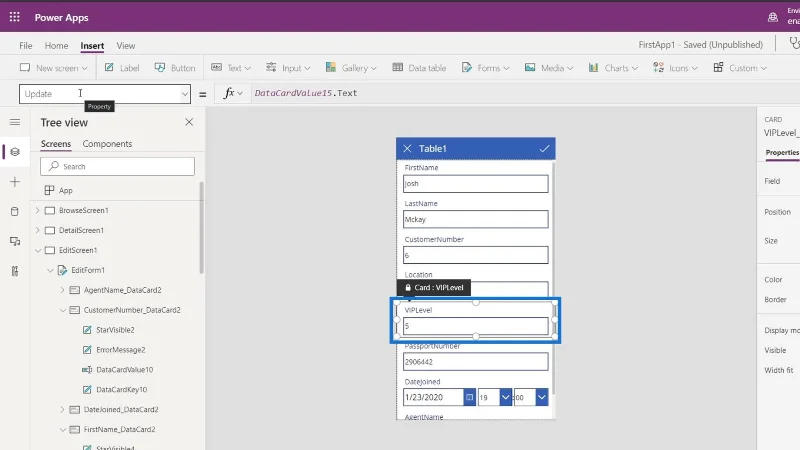Open the Media dropdown
Viewport: 800px width, 450px height.
tap(548, 68)
